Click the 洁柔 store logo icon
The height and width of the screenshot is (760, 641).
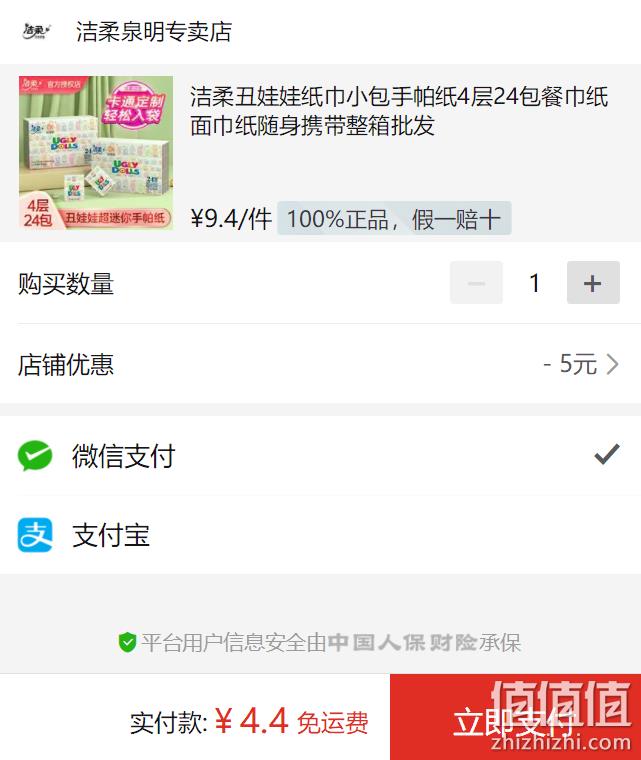tap(36, 32)
